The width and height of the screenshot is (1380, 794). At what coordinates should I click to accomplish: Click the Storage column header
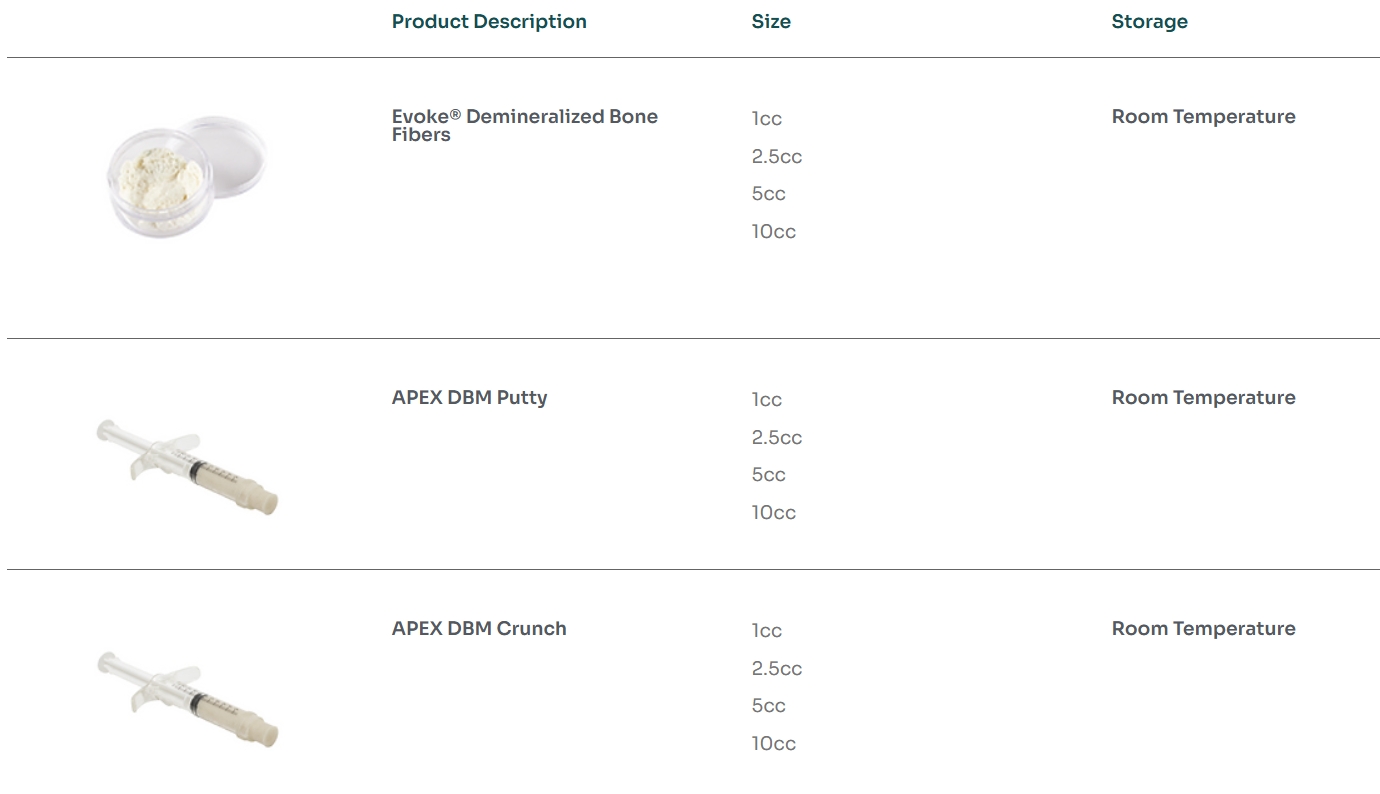1149,22
